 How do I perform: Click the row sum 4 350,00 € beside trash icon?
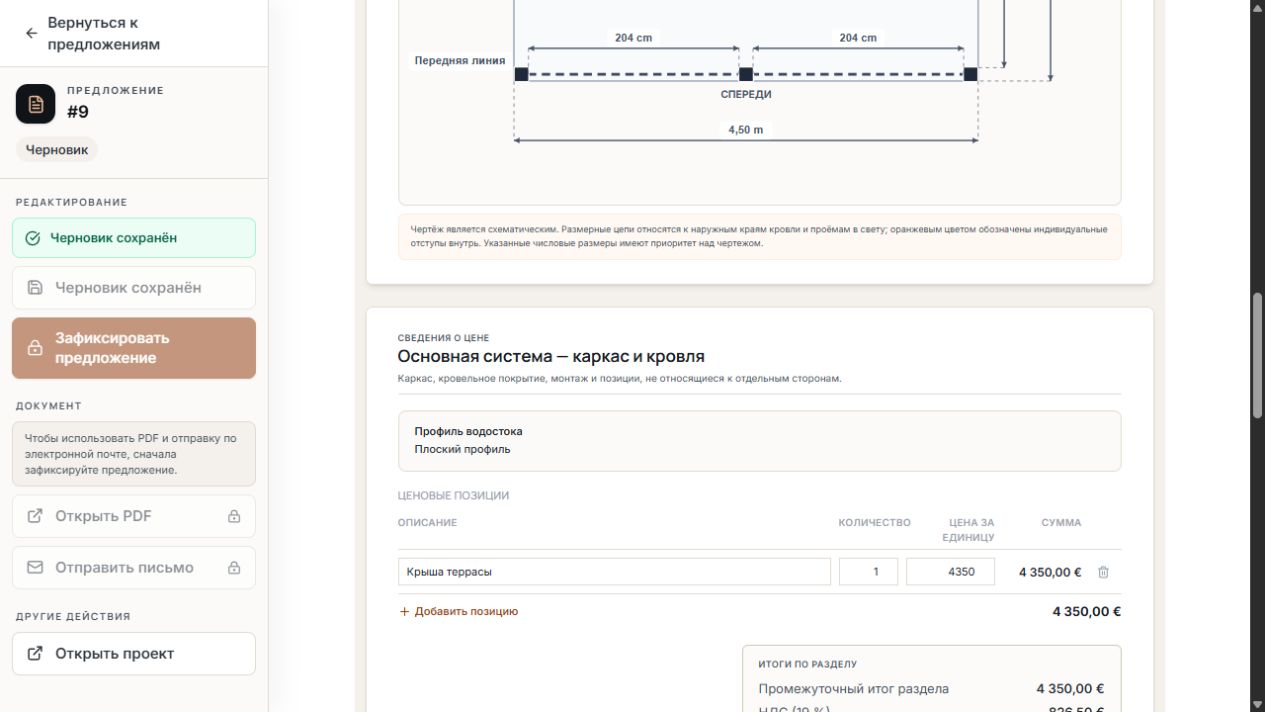coord(1050,572)
